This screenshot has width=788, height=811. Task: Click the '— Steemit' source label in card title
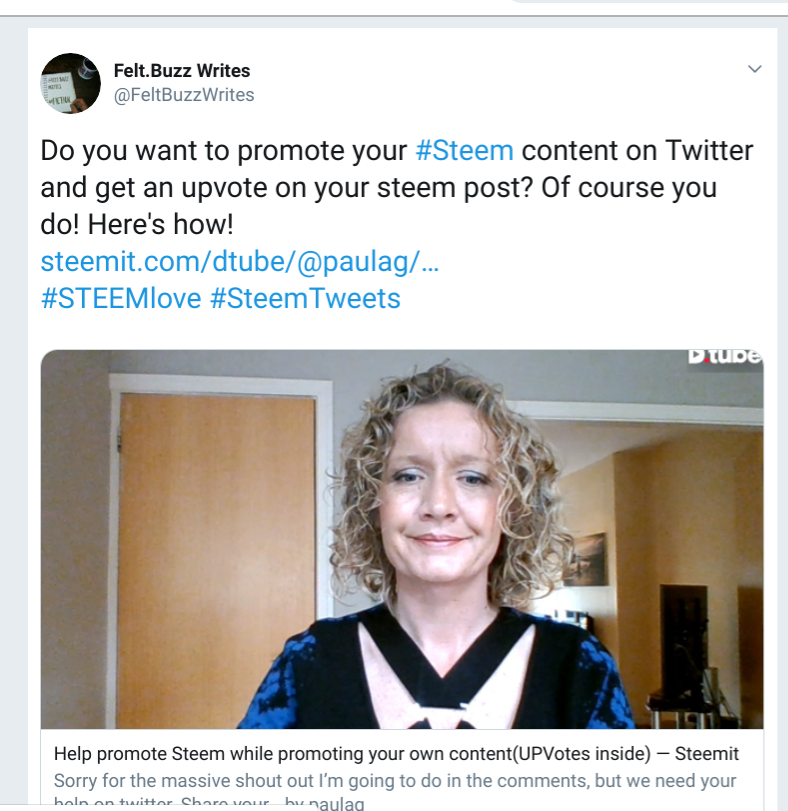(698, 754)
